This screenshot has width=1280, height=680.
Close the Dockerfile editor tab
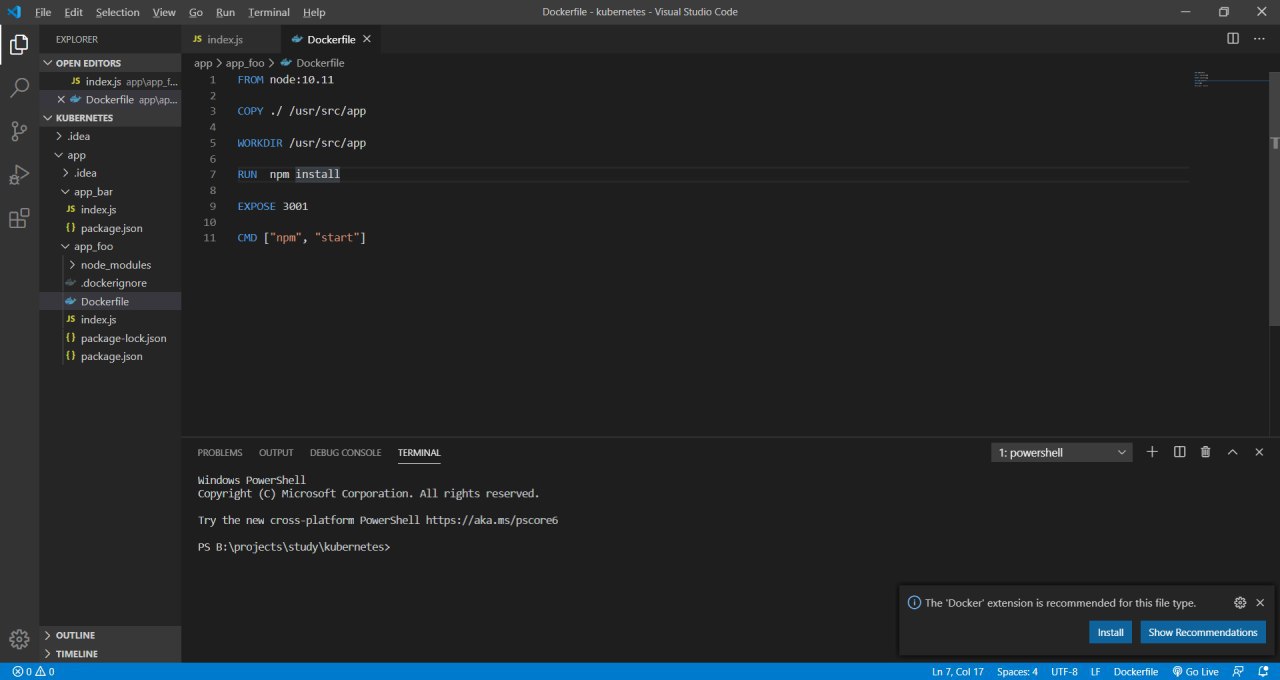coord(367,39)
